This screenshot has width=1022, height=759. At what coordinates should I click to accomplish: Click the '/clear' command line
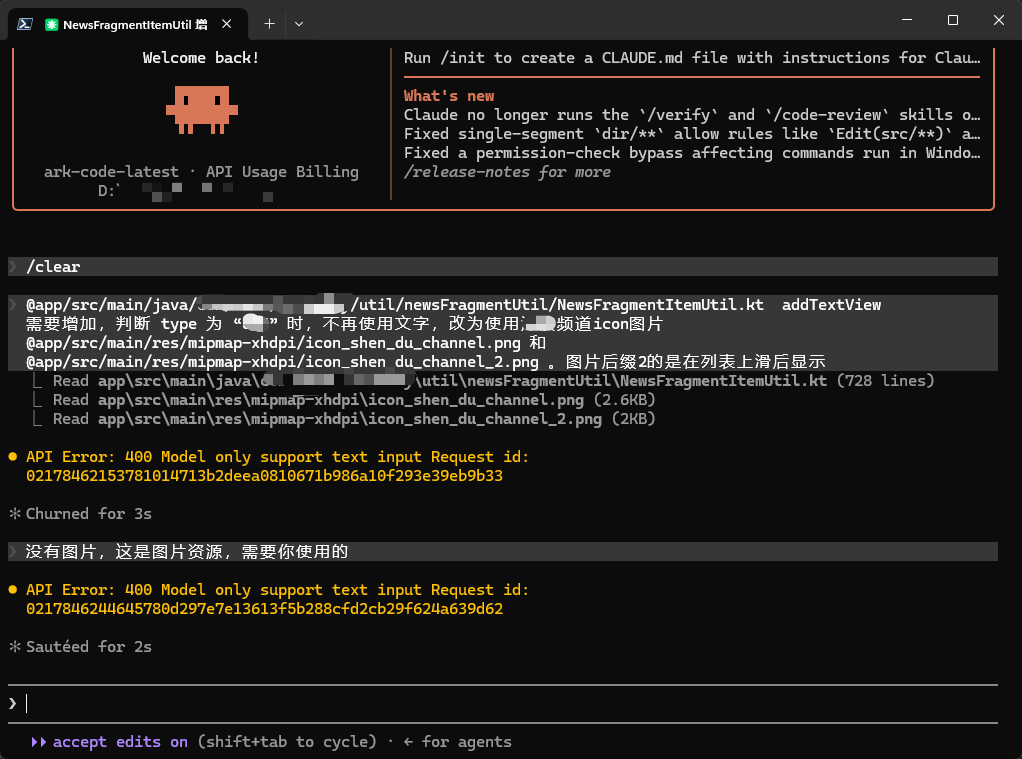(x=503, y=267)
